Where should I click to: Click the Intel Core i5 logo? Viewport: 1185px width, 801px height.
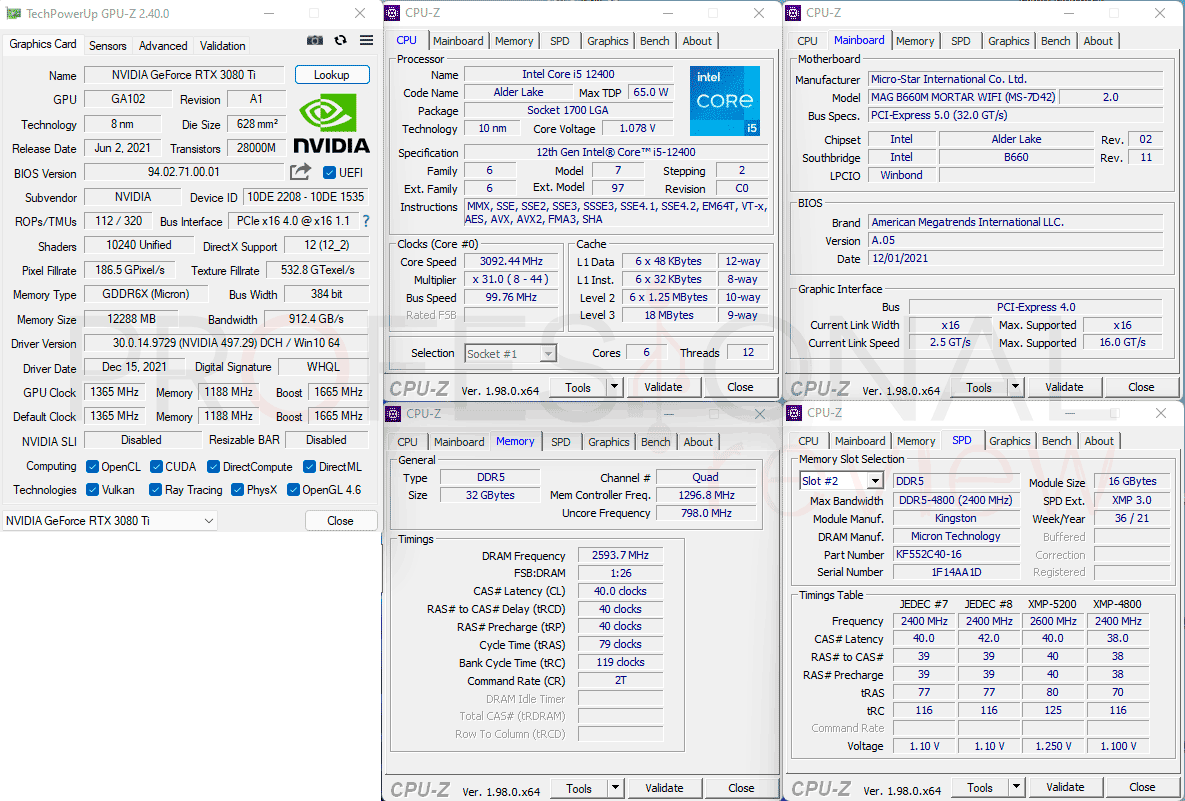coord(725,101)
